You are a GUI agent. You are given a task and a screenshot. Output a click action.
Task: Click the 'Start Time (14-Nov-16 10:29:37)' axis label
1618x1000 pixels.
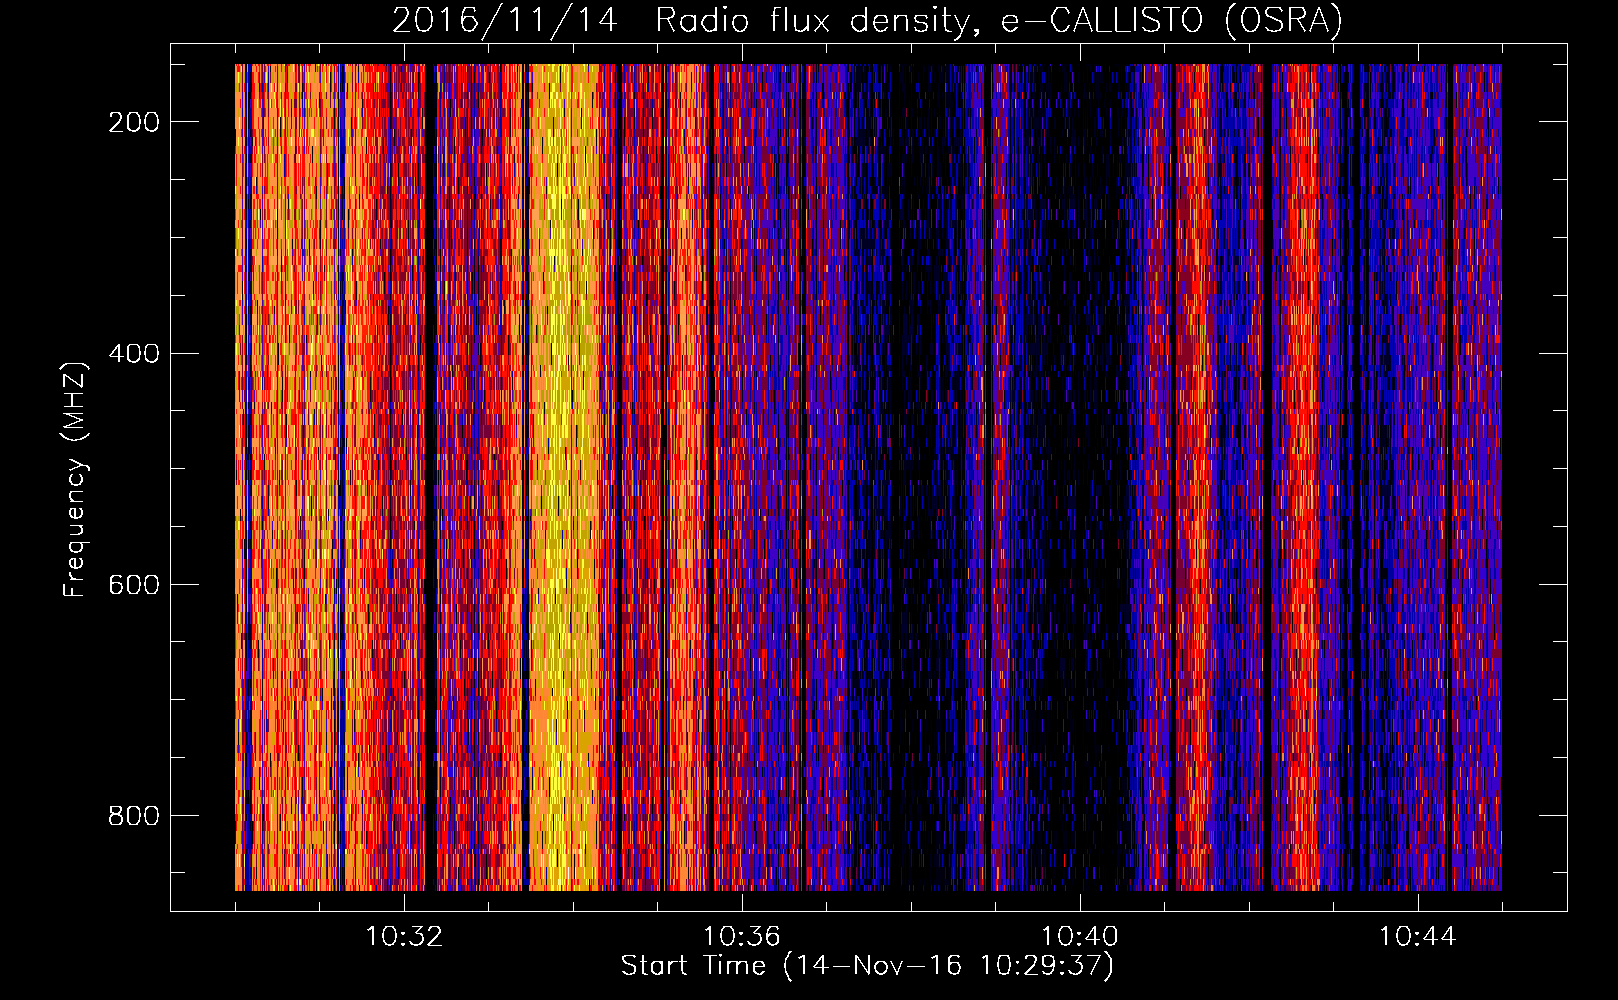(x=867, y=966)
